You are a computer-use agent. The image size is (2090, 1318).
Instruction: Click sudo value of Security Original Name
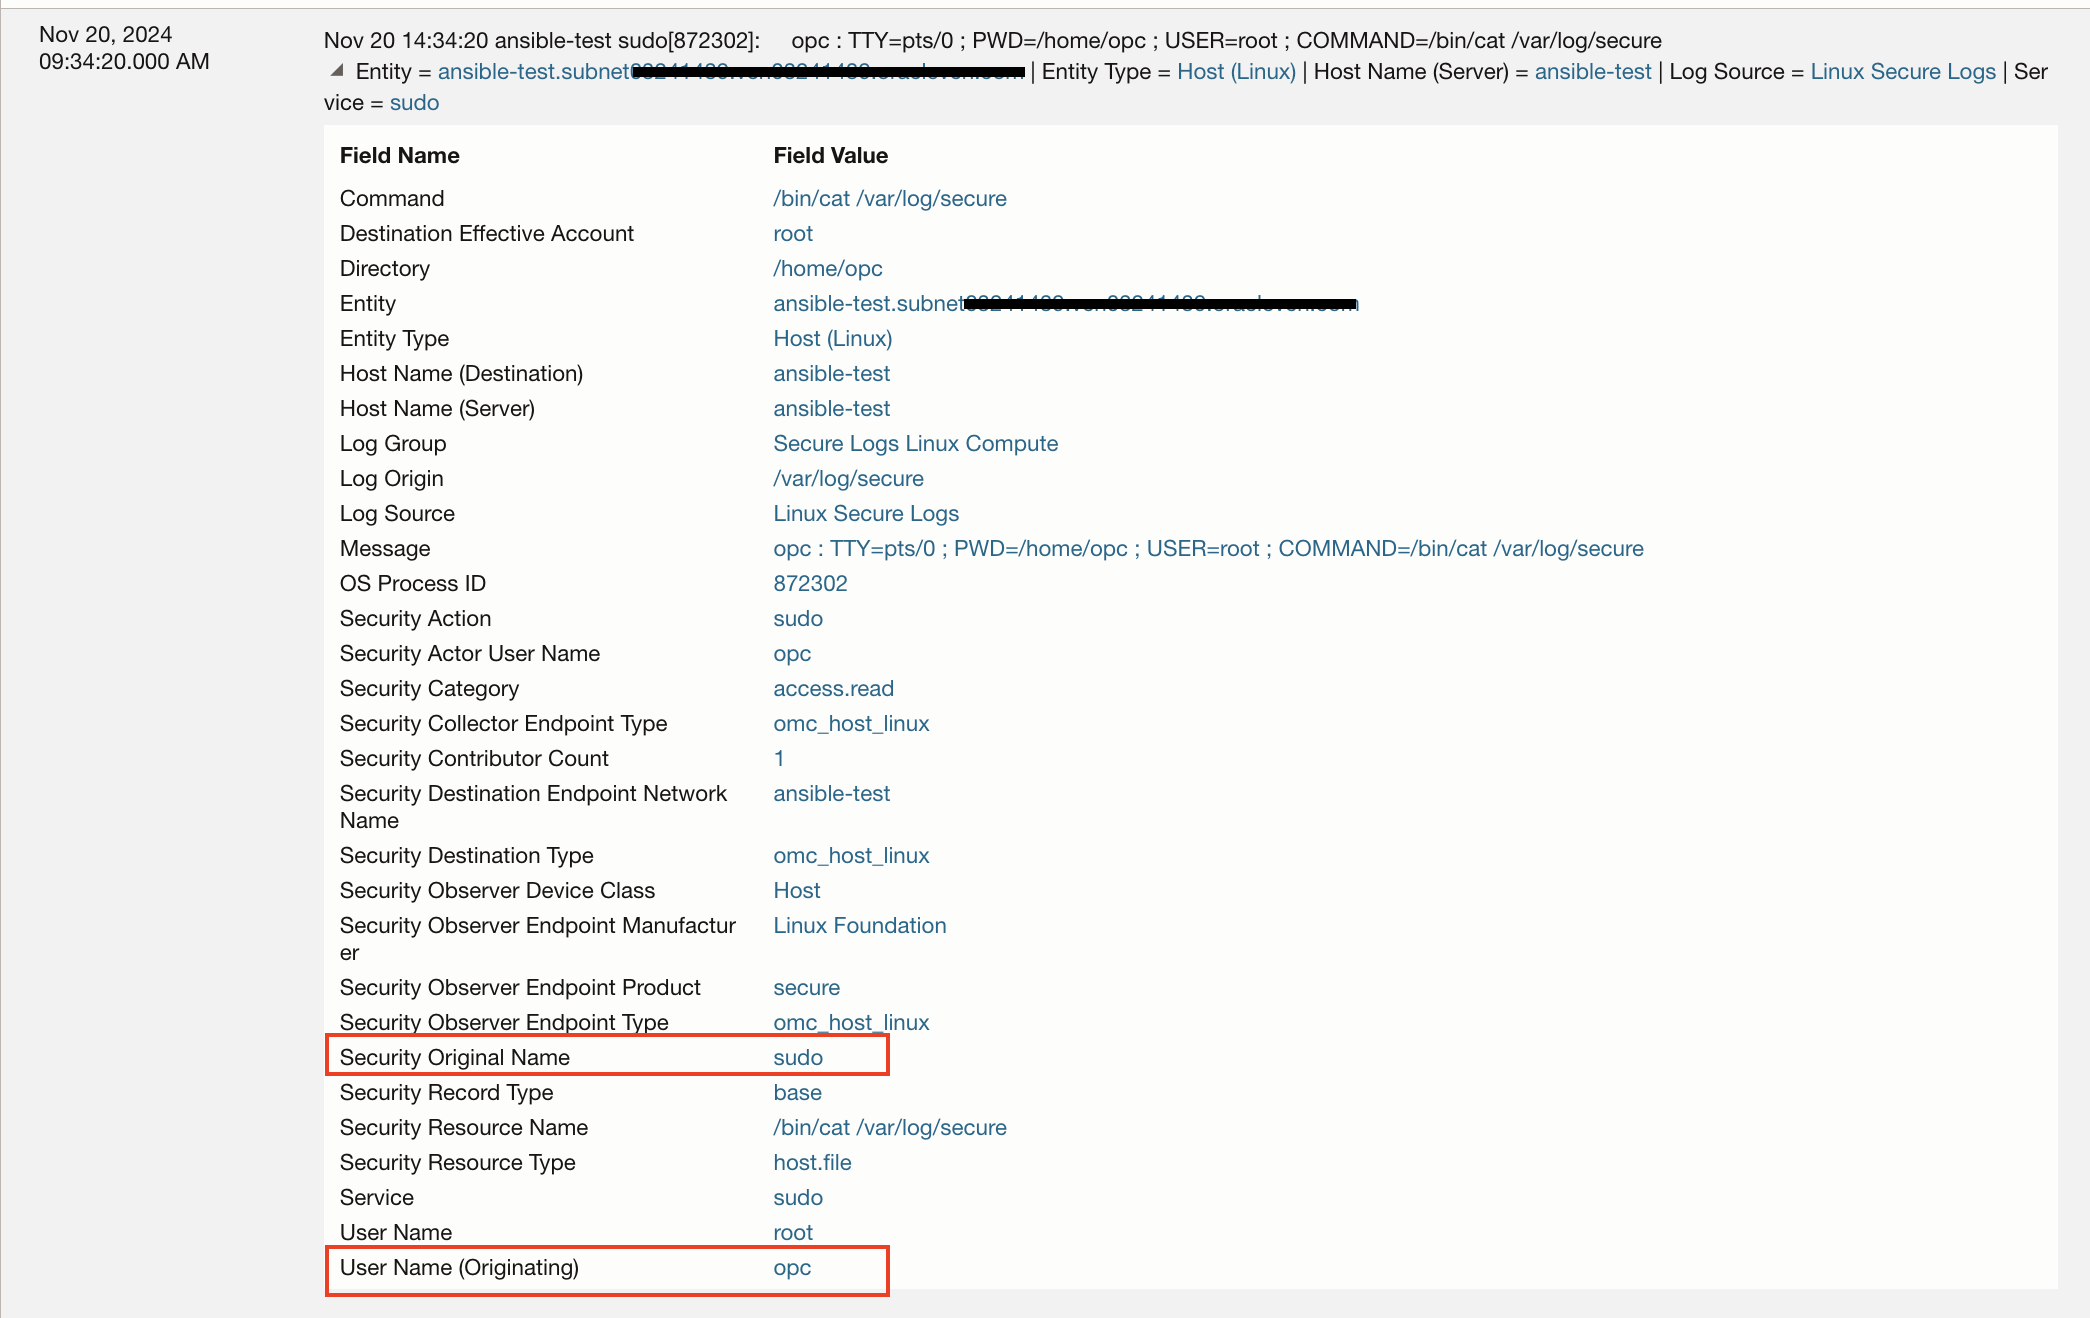(797, 1057)
